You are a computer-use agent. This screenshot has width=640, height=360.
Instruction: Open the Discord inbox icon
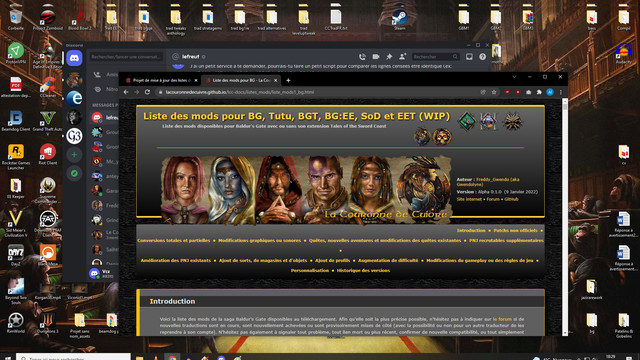(x=469, y=57)
